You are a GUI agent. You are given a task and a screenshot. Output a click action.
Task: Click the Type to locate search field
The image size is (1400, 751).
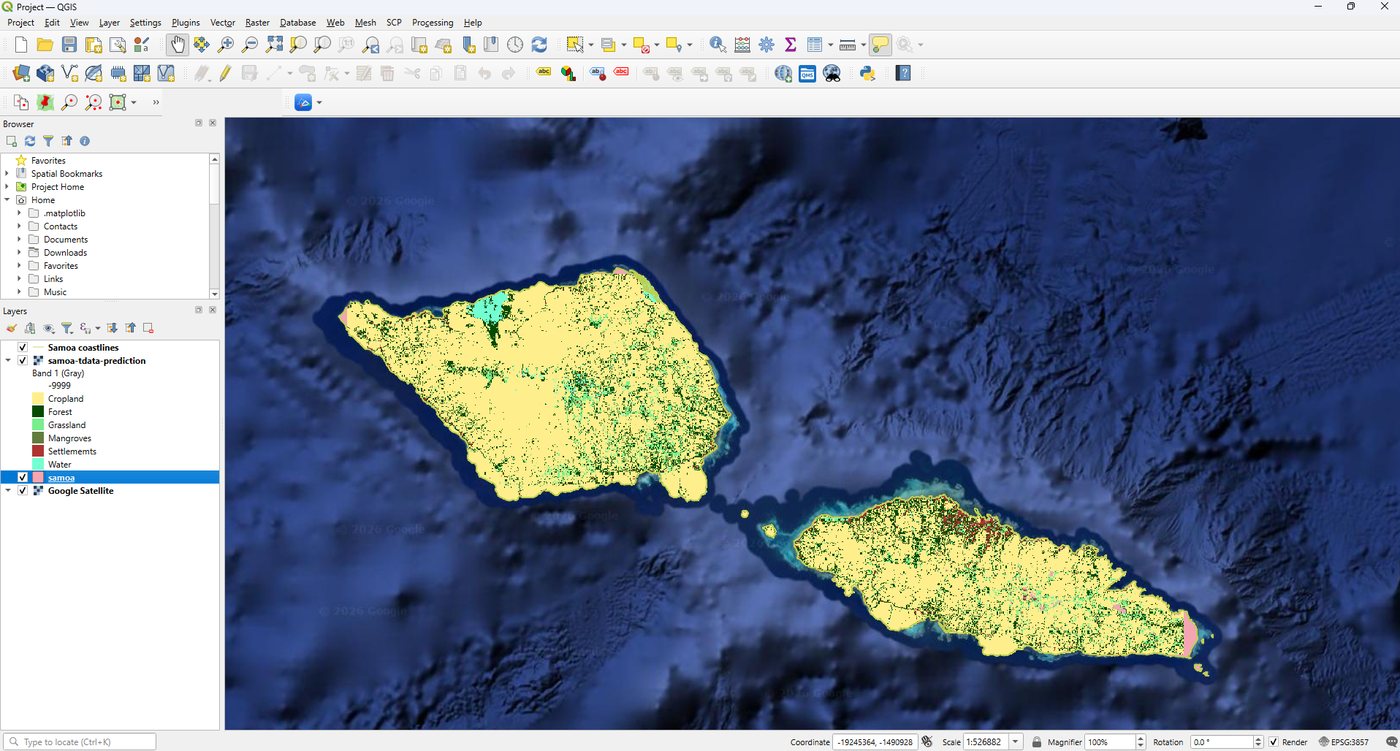pyautogui.click(x=79, y=742)
